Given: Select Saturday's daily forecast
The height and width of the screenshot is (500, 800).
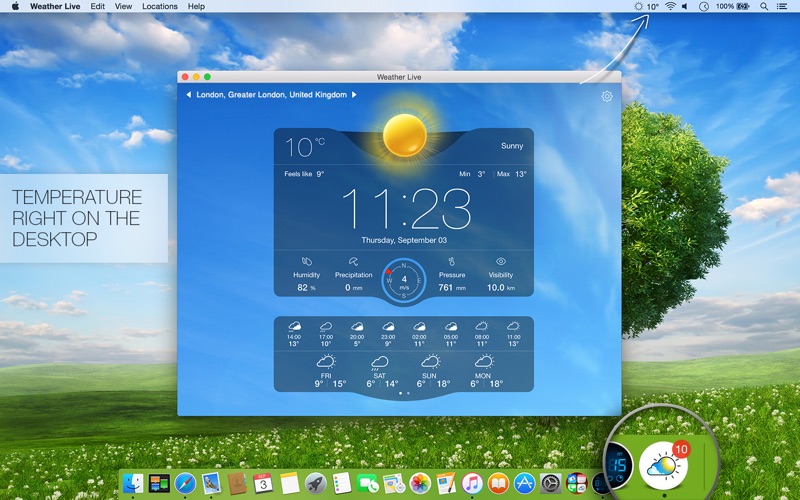Looking at the screenshot, I should click(x=378, y=371).
